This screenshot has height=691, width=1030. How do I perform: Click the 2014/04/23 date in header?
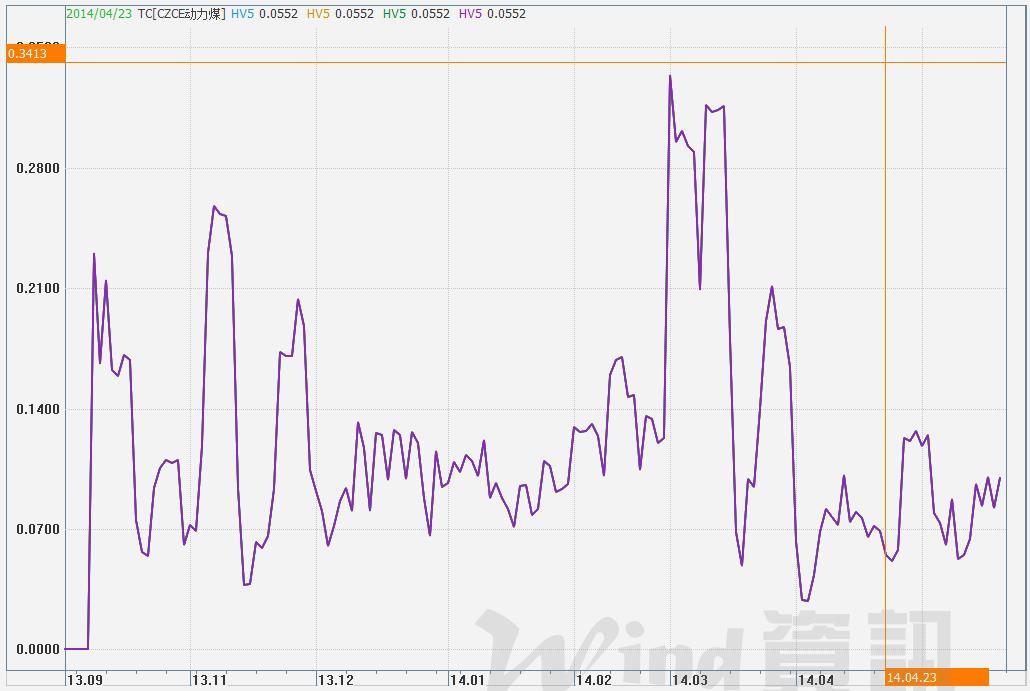tap(99, 14)
